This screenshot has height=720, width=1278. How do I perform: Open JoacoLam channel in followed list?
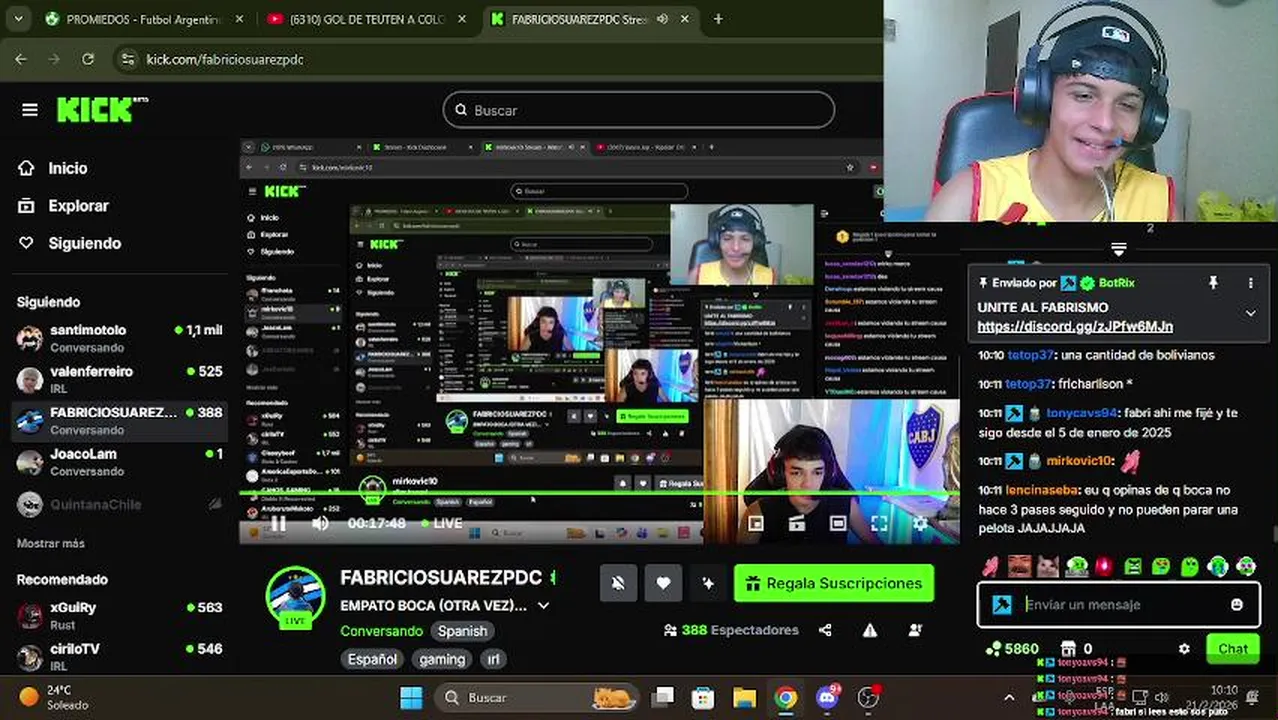click(119, 461)
